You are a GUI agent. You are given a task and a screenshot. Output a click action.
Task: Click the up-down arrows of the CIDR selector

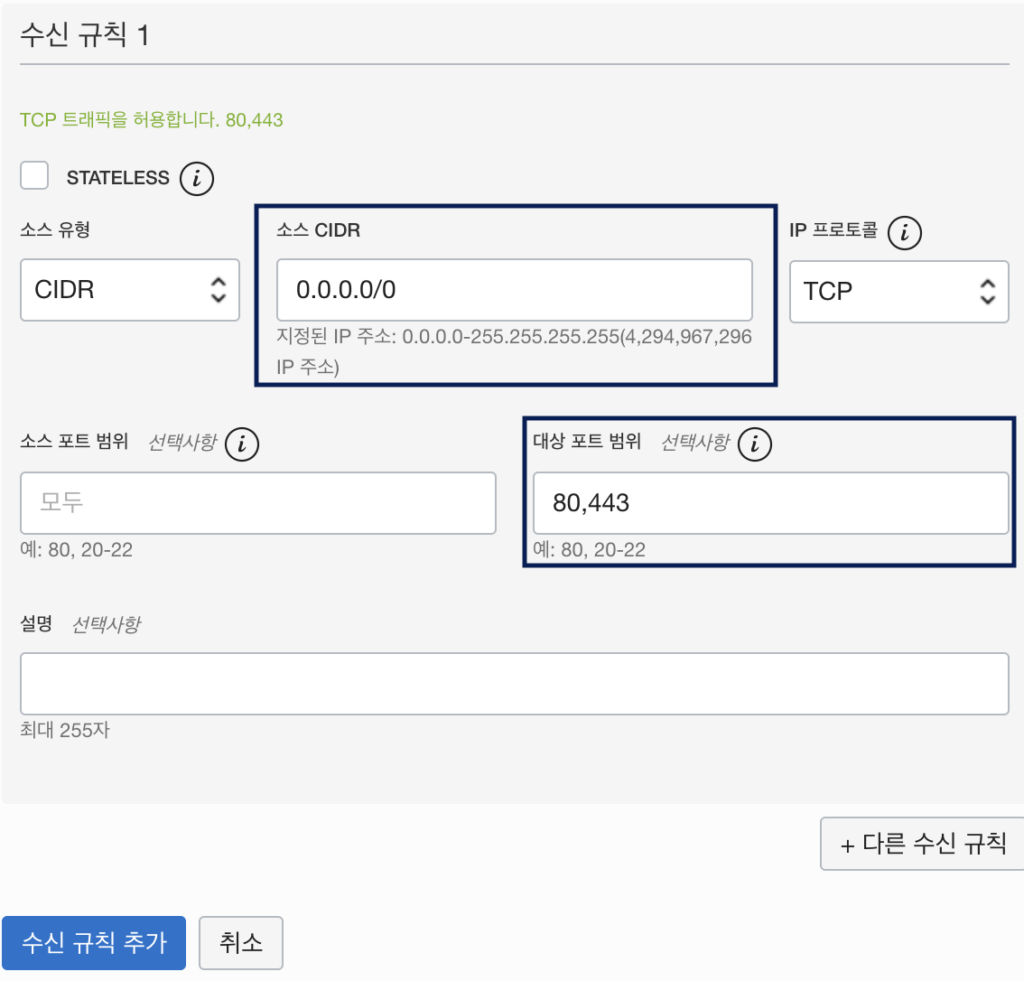coord(218,290)
